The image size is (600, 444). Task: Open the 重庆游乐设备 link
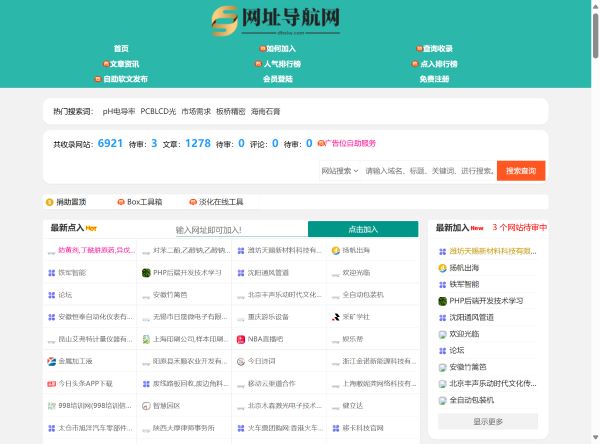click(268, 317)
